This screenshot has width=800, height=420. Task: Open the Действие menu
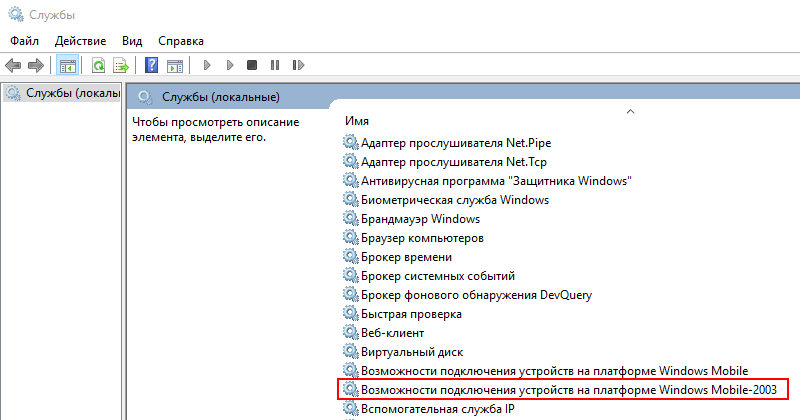81,41
